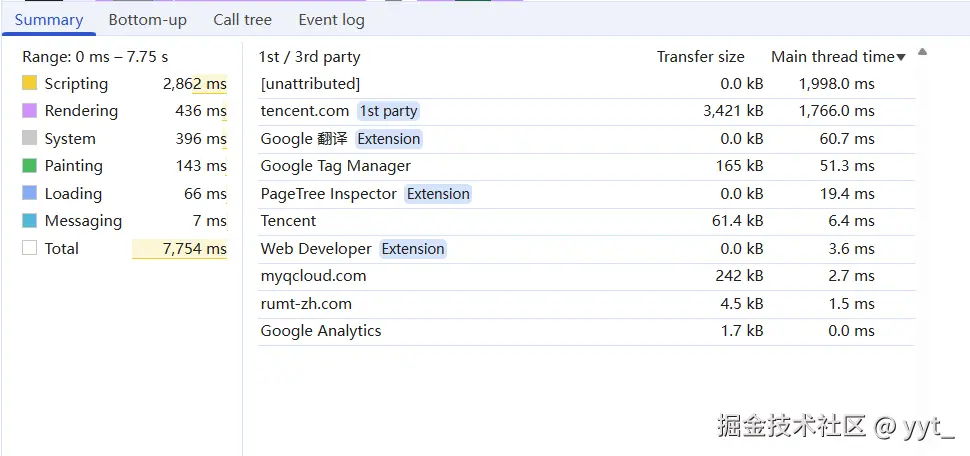
Task: Click the scrollbar up arrow
Action: 922,52
